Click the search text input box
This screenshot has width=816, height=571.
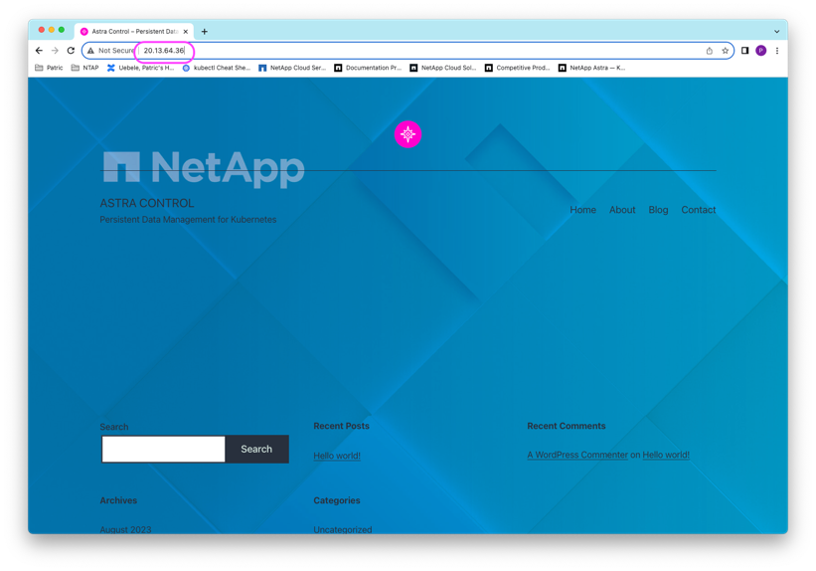click(163, 449)
